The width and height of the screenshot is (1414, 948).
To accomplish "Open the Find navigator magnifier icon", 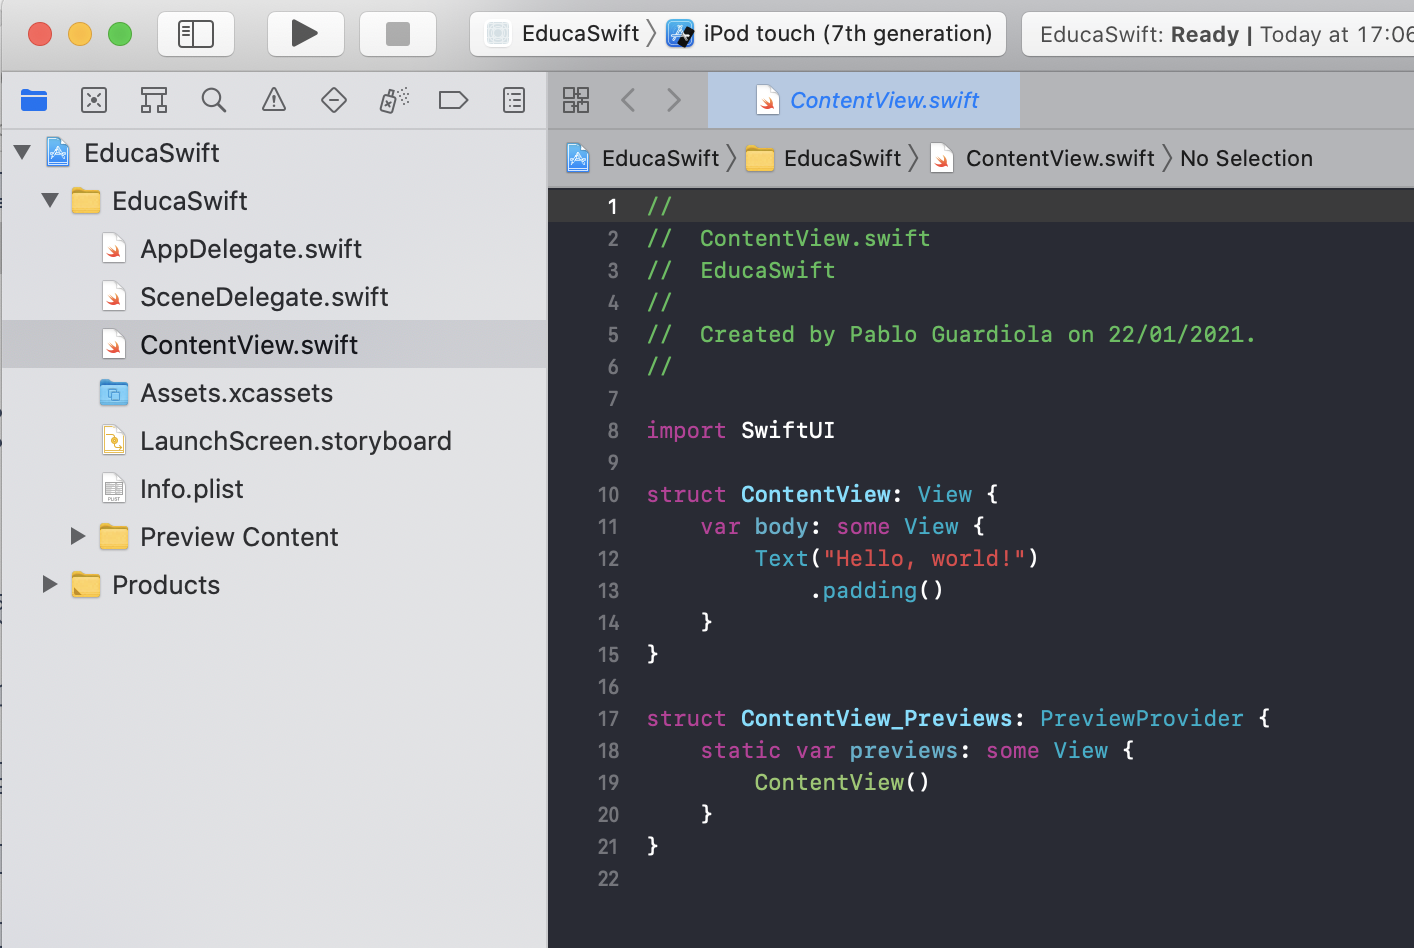I will click(x=214, y=100).
